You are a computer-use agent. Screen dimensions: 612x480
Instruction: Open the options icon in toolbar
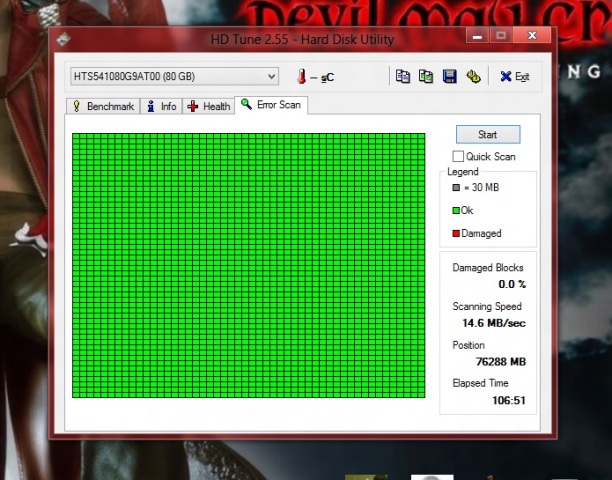[x=473, y=77]
